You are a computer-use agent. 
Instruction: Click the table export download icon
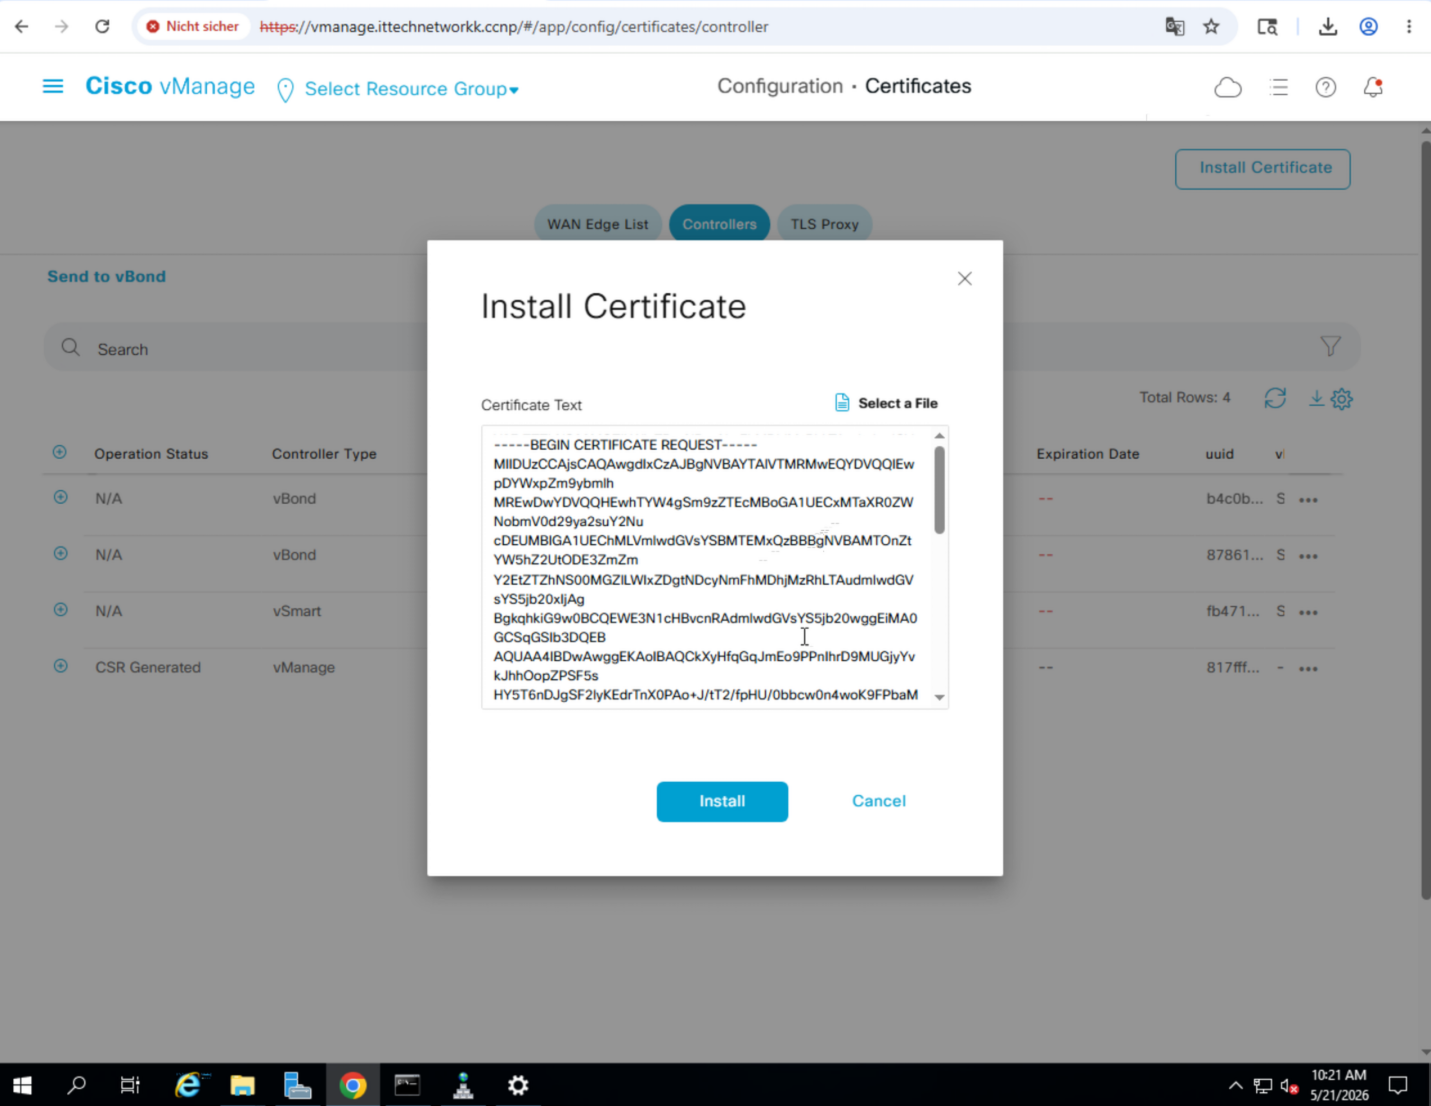pos(1317,398)
